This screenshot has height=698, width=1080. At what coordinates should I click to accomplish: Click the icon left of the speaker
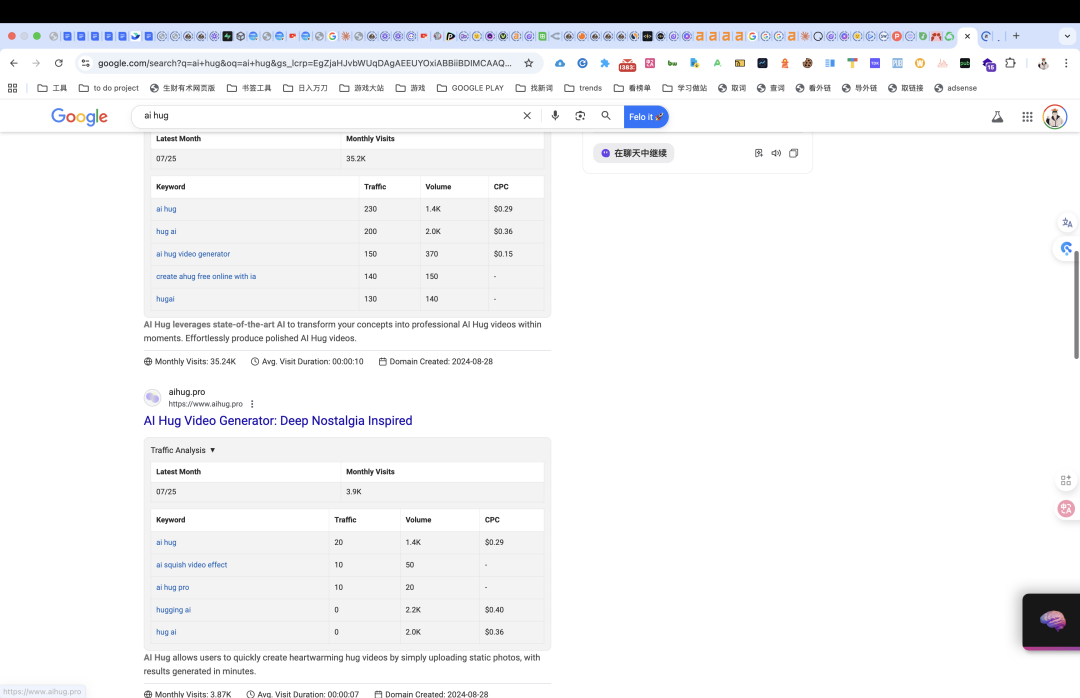758,153
